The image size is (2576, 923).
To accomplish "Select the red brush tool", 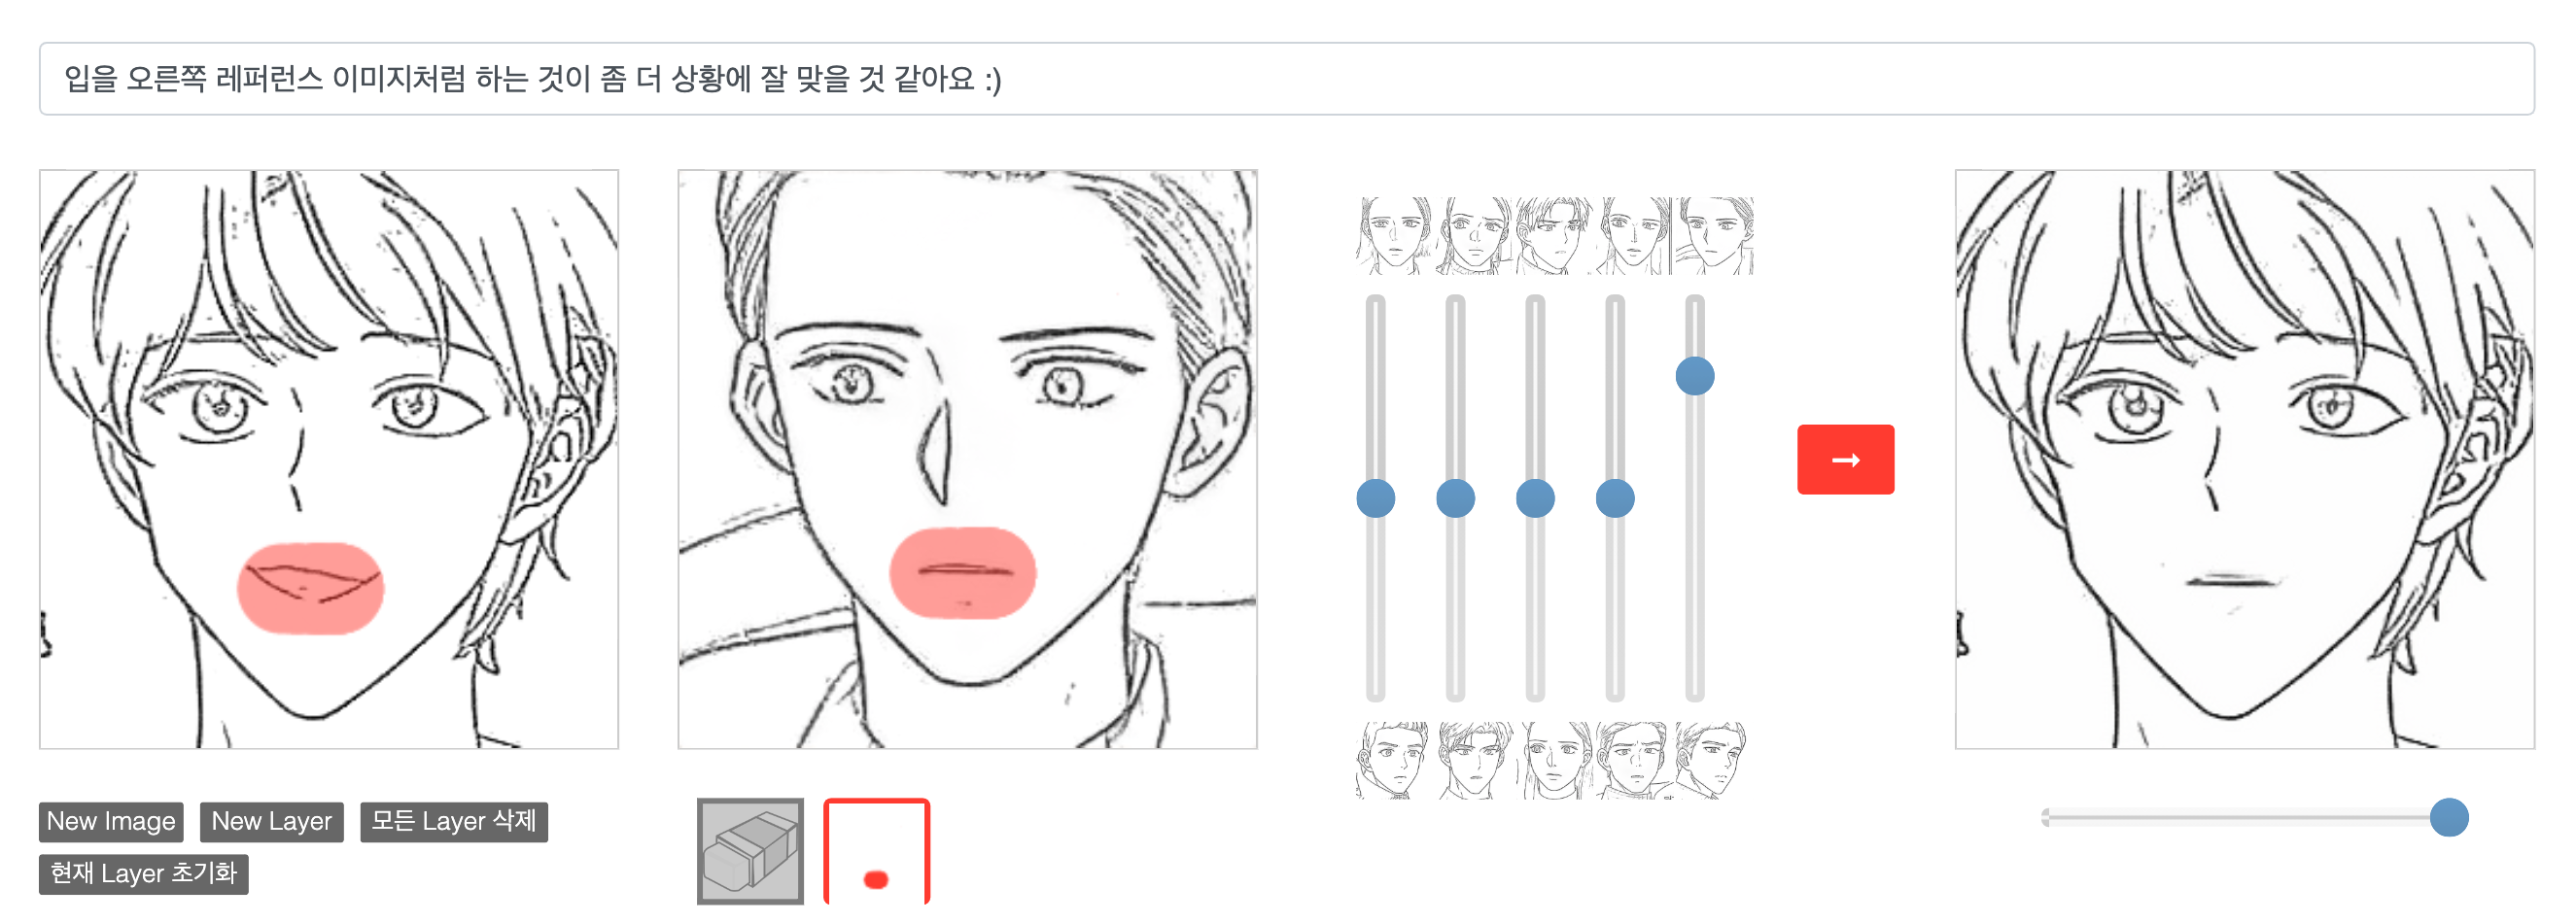I will [877, 851].
